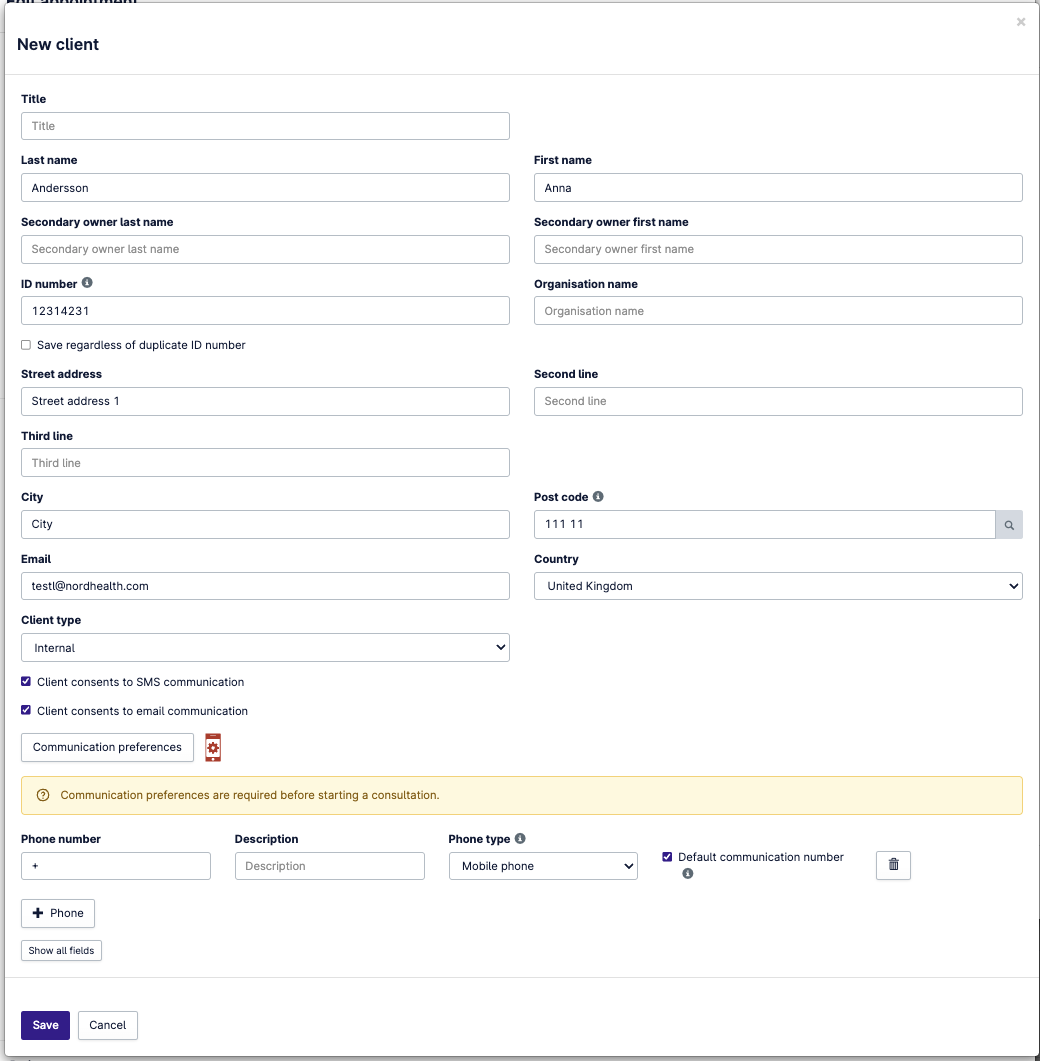
Task: Expand the Phone type dropdown
Action: (542, 866)
